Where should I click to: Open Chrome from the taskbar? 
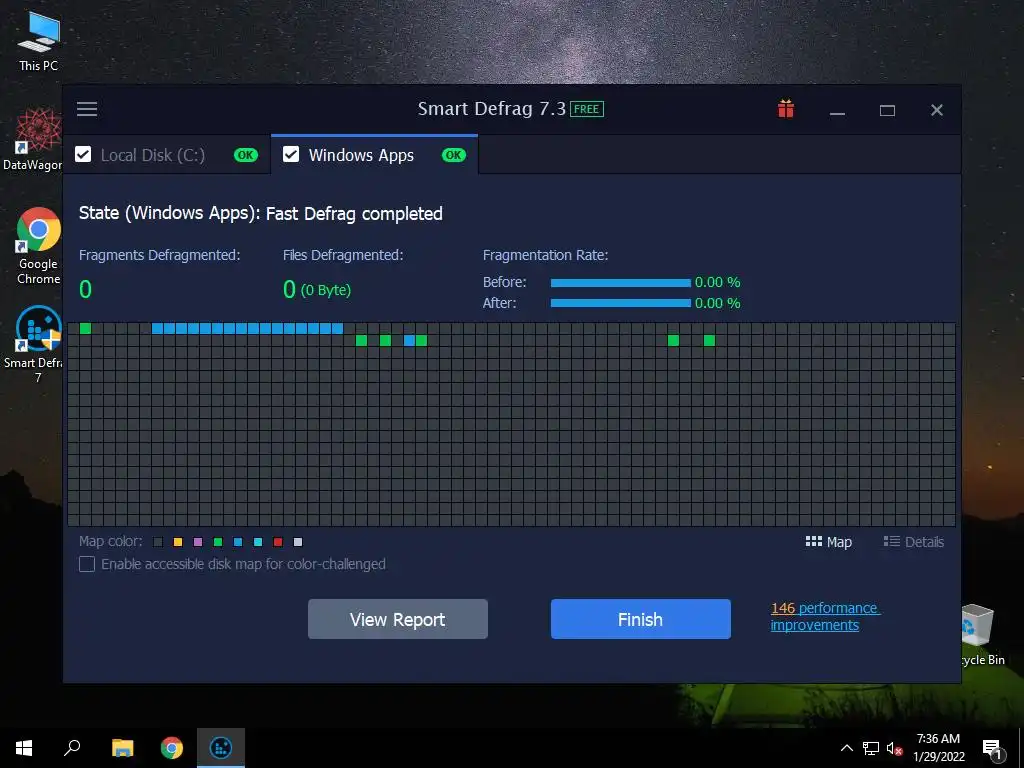(172, 748)
